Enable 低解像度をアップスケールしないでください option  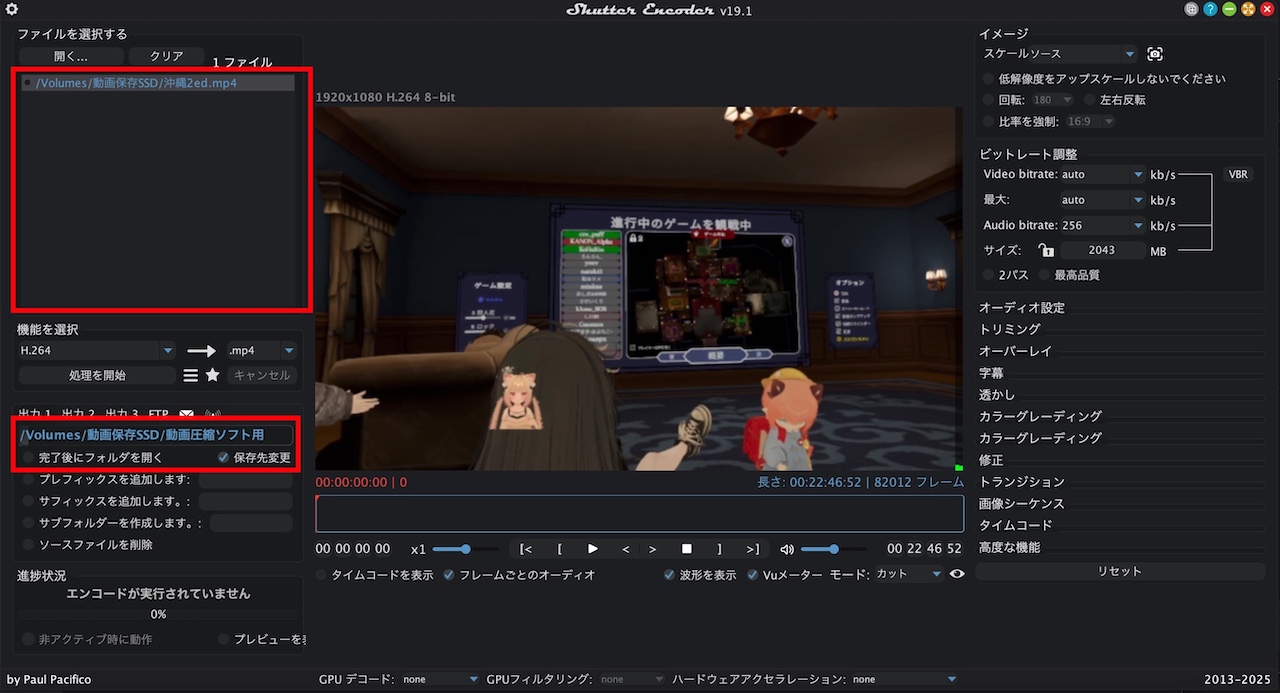tap(989, 79)
